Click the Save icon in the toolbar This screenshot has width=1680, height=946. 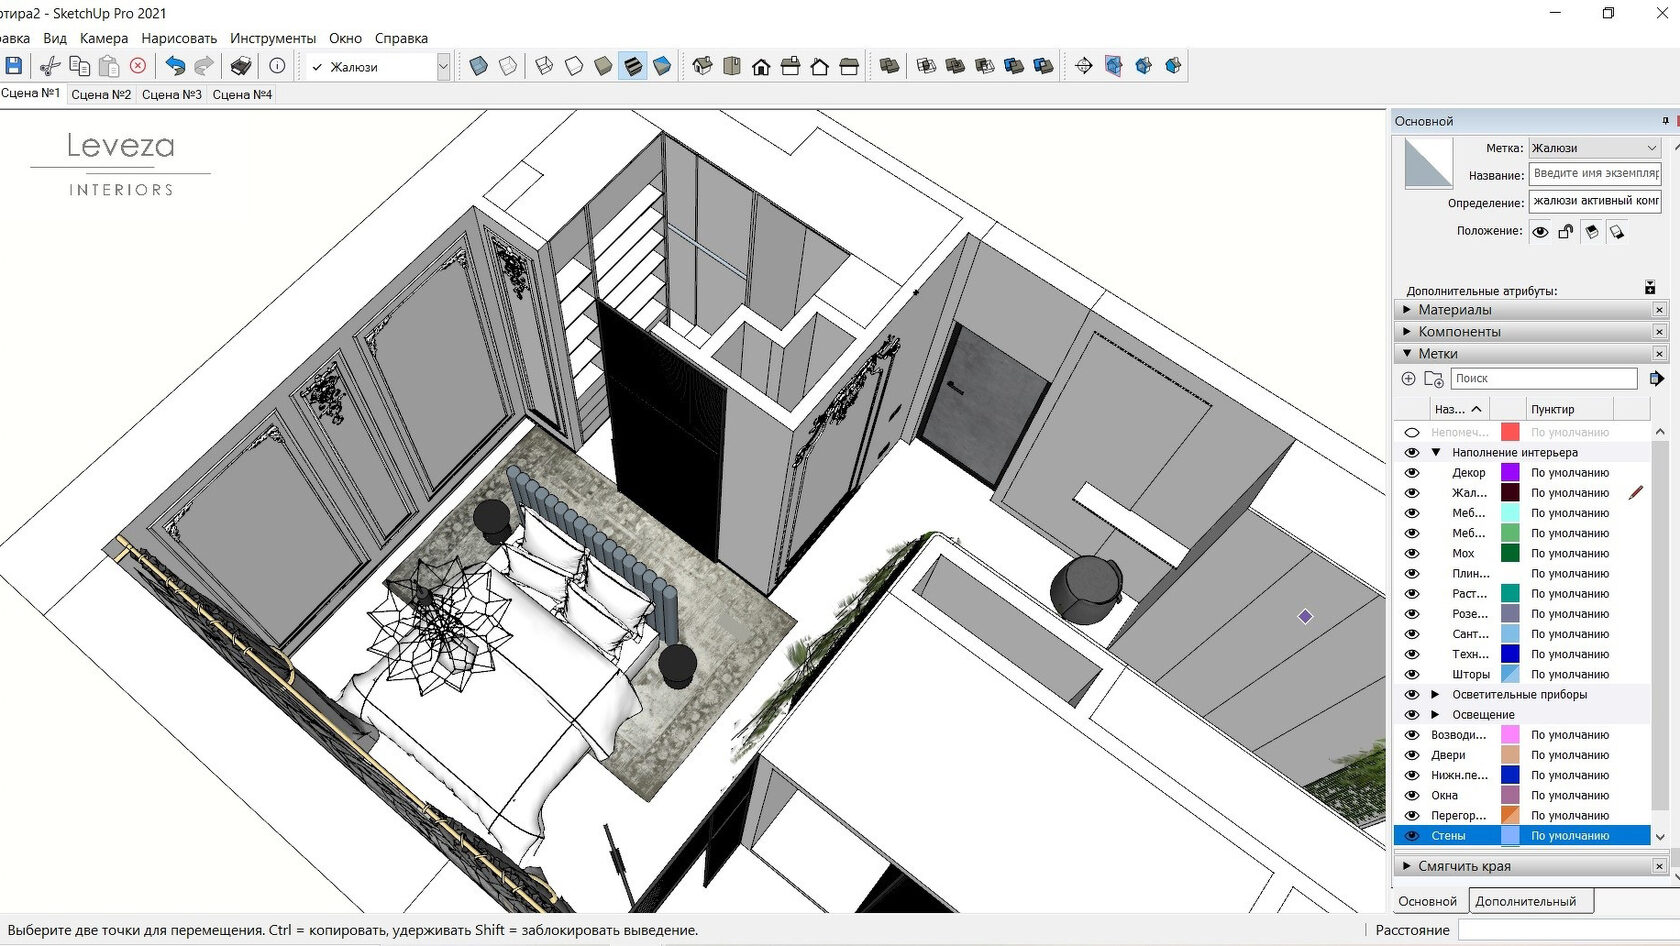click(x=14, y=66)
